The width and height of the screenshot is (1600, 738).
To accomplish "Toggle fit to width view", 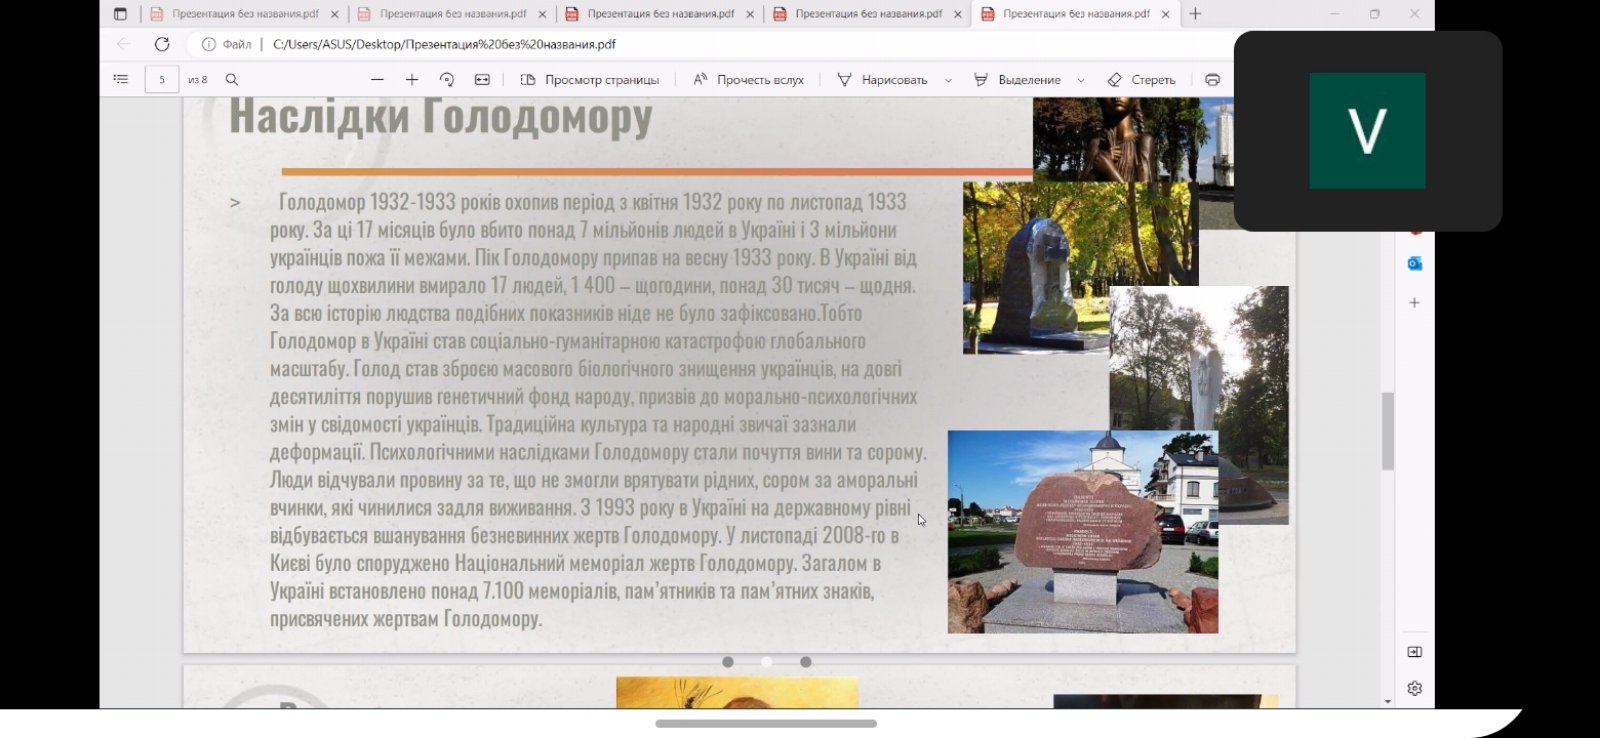I will point(482,79).
